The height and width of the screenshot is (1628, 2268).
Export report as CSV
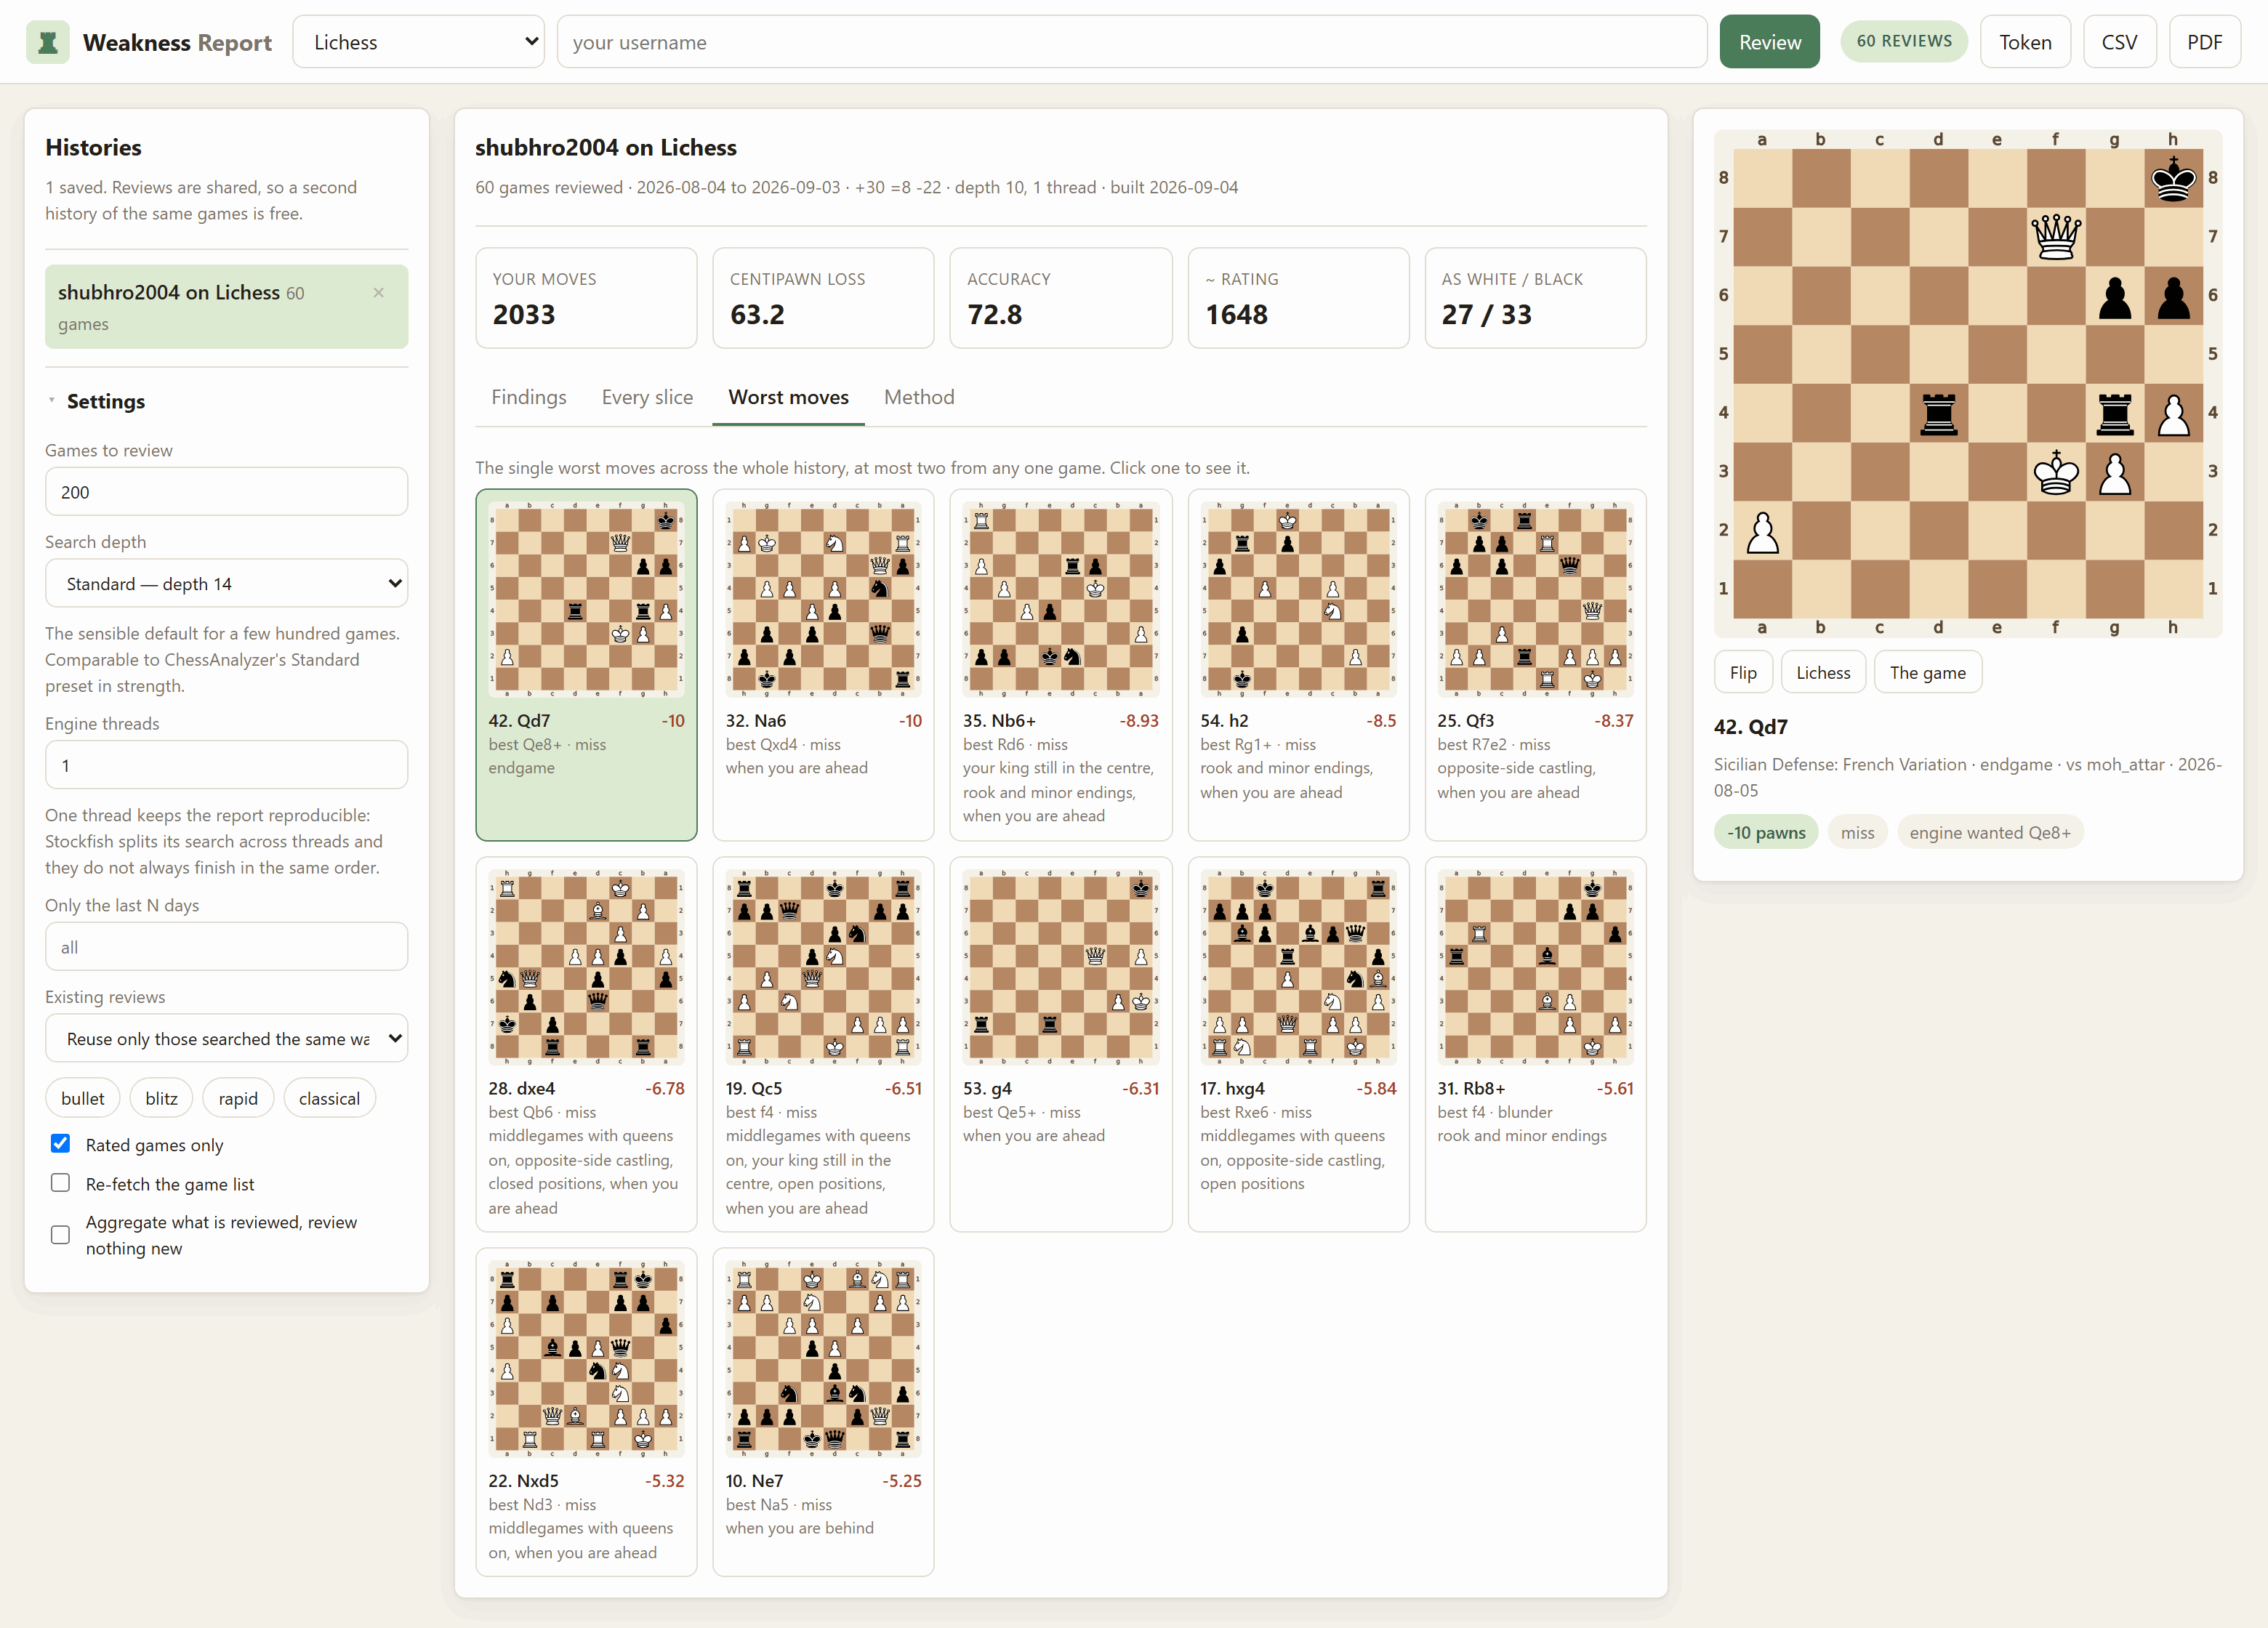point(2119,42)
